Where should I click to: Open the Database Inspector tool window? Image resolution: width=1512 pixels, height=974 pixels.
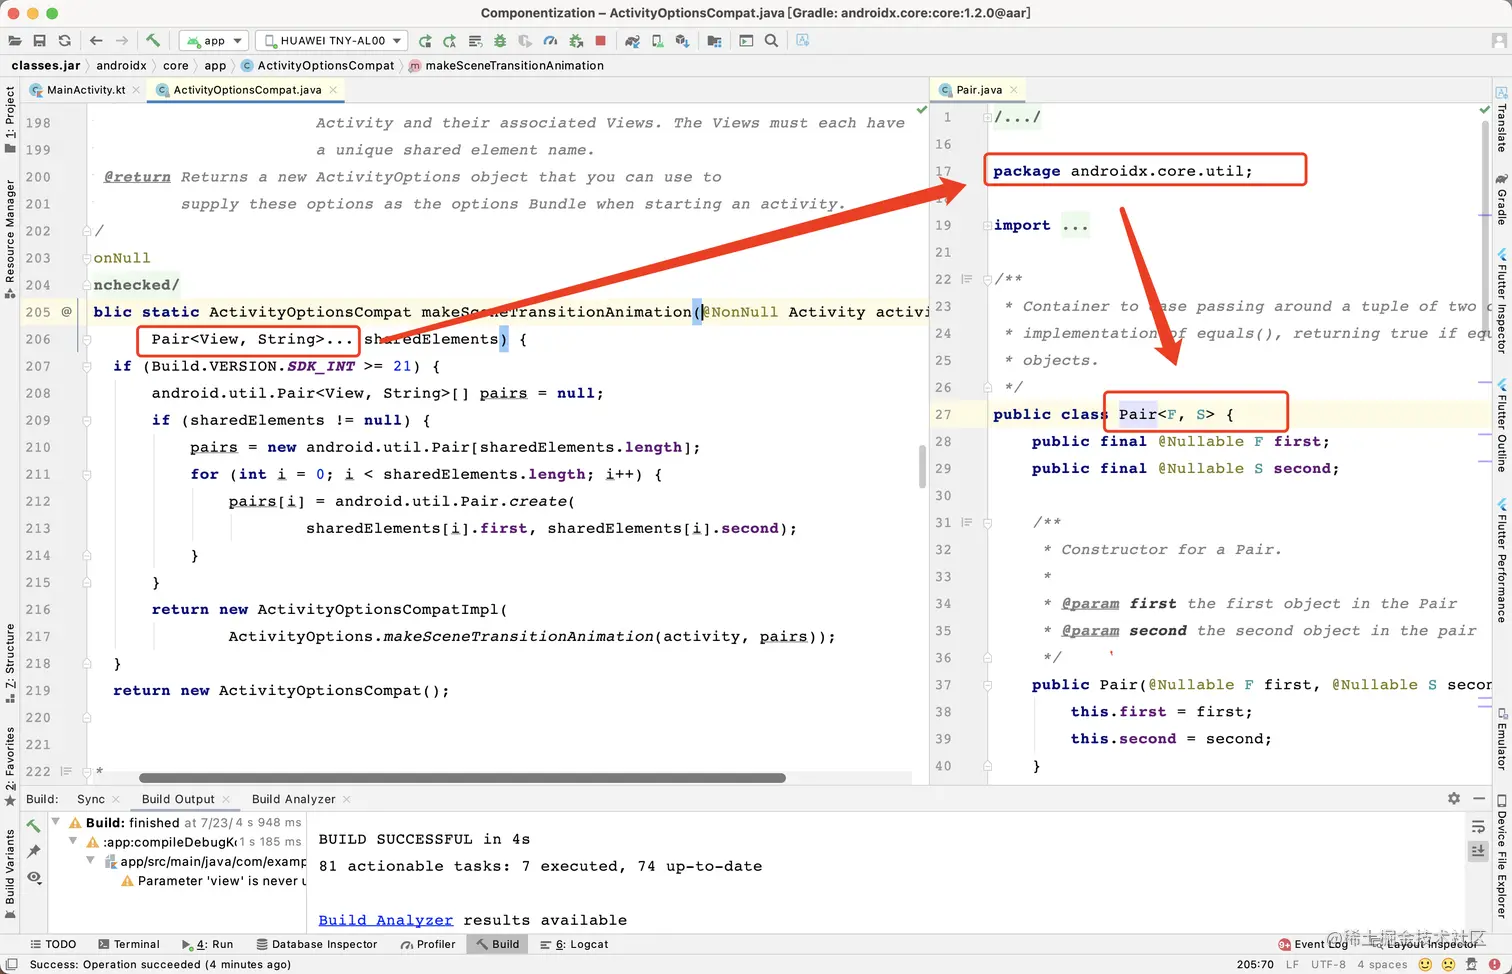(x=316, y=944)
